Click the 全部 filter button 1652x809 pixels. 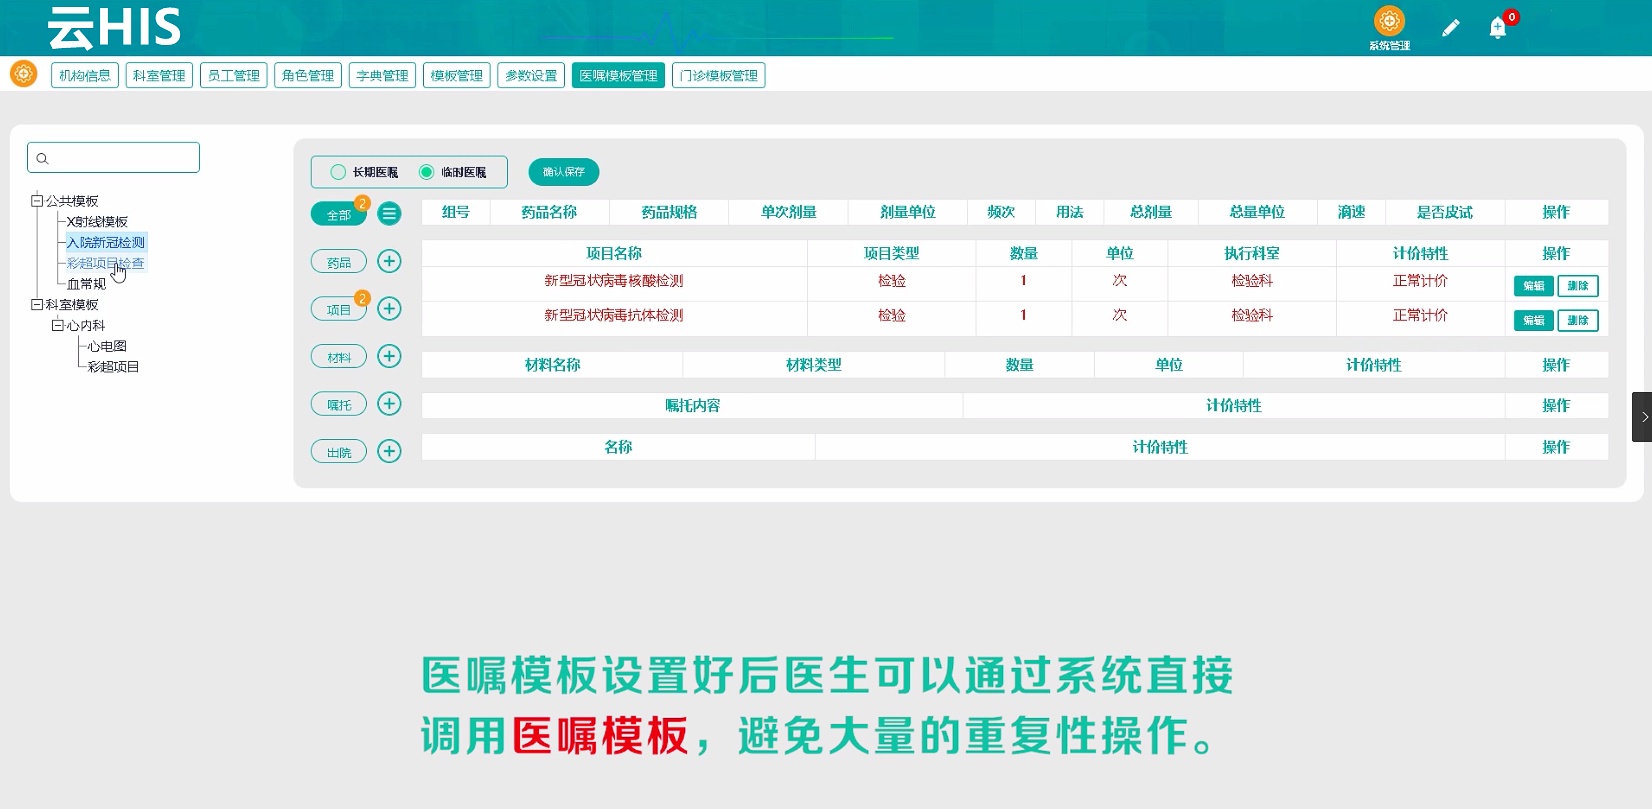[x=339, y=214]
